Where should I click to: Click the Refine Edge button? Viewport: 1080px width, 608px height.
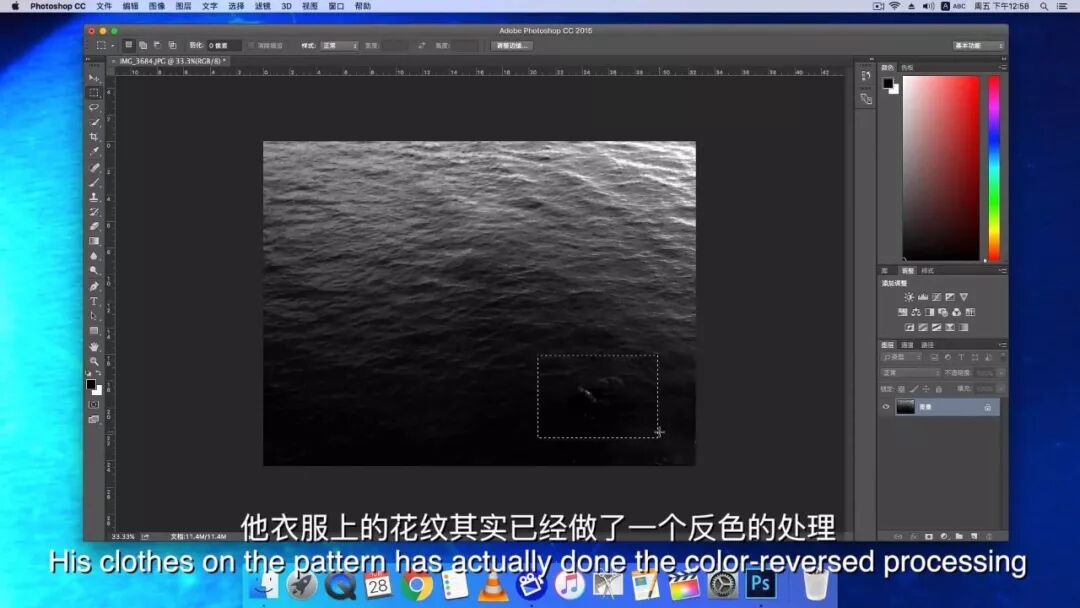pyautogui.click(x=512, y=45)
